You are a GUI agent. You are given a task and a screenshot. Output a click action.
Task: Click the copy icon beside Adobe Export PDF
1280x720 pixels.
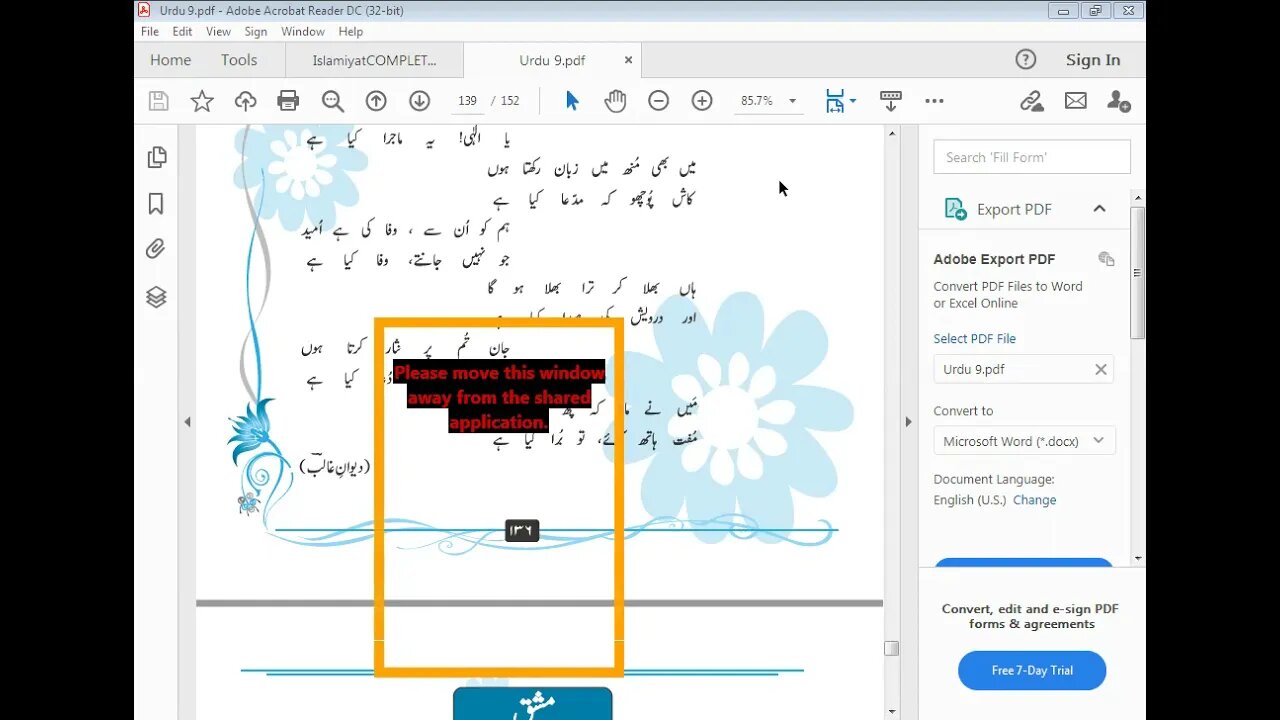[1106, 259]
